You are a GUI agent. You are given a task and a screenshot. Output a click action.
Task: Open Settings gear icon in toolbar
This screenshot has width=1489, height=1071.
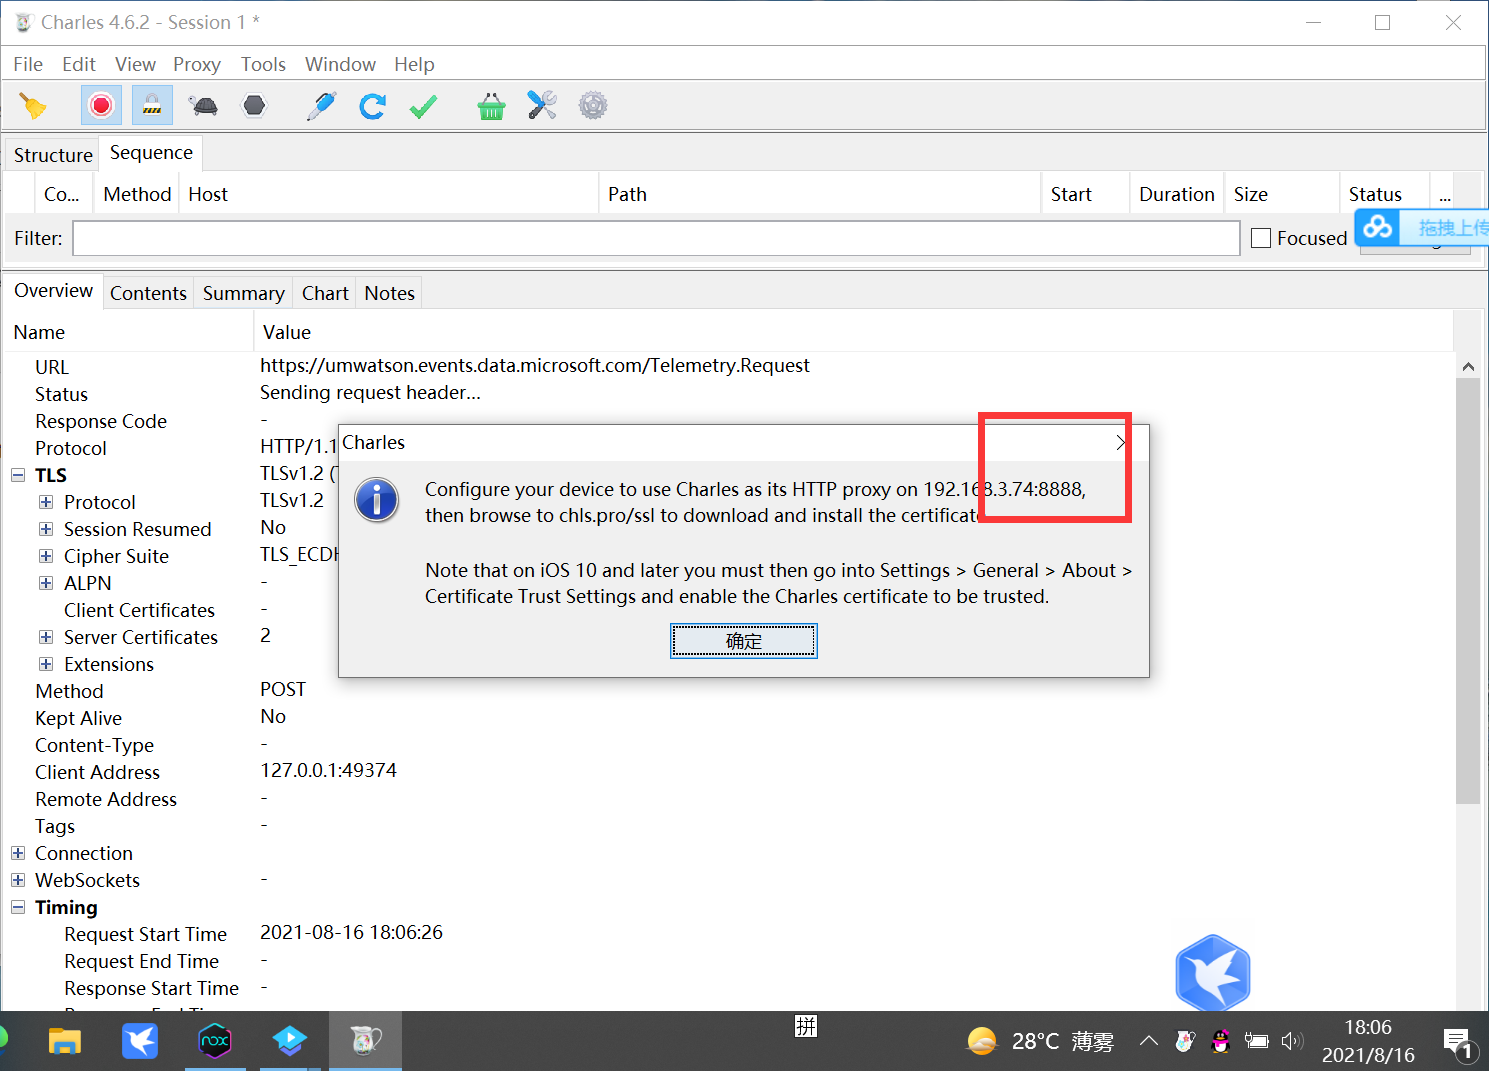point(593,106)
